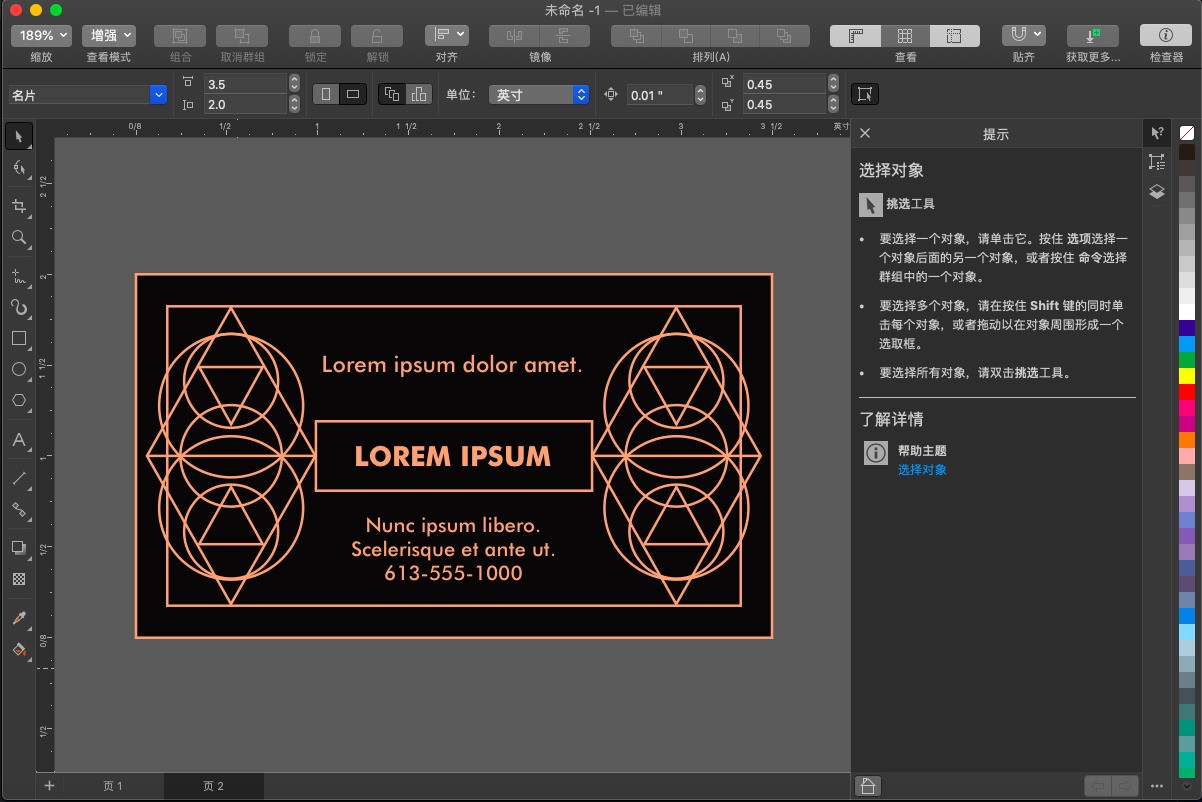The width and height of the screenshot is (1202, 802).
Task: Open the 189% zoom level dropdown
Action: coord(40,35)
